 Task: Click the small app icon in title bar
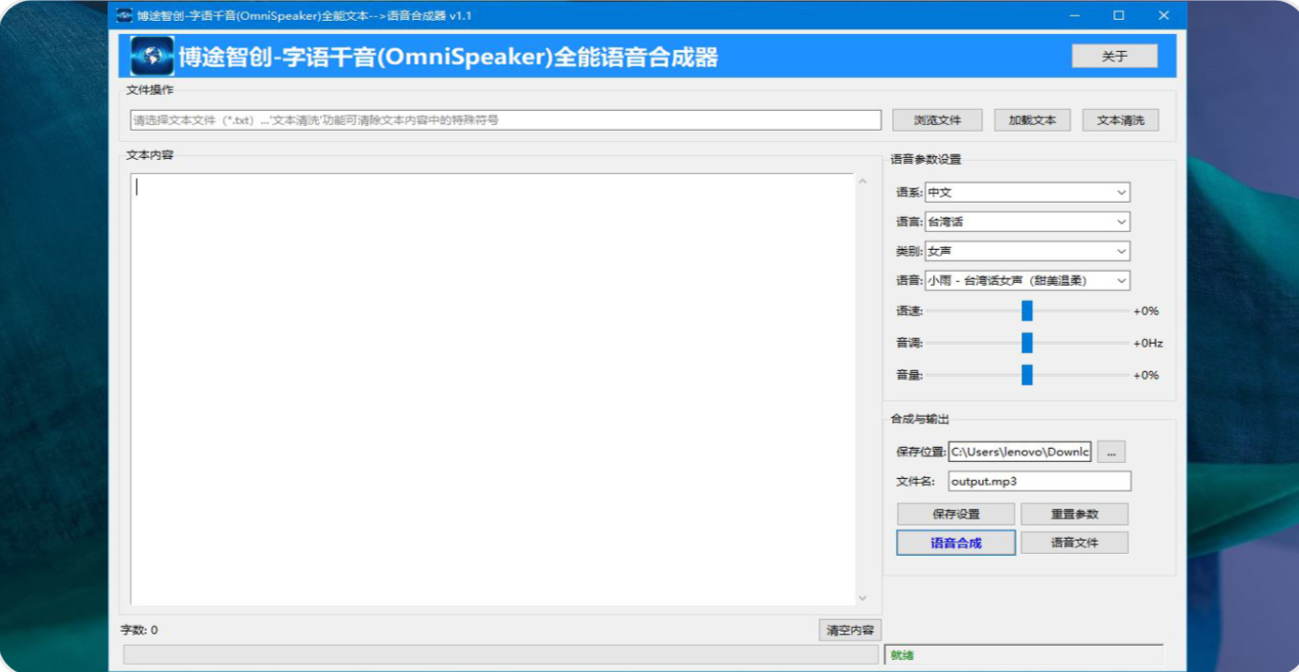click(124, 15)
